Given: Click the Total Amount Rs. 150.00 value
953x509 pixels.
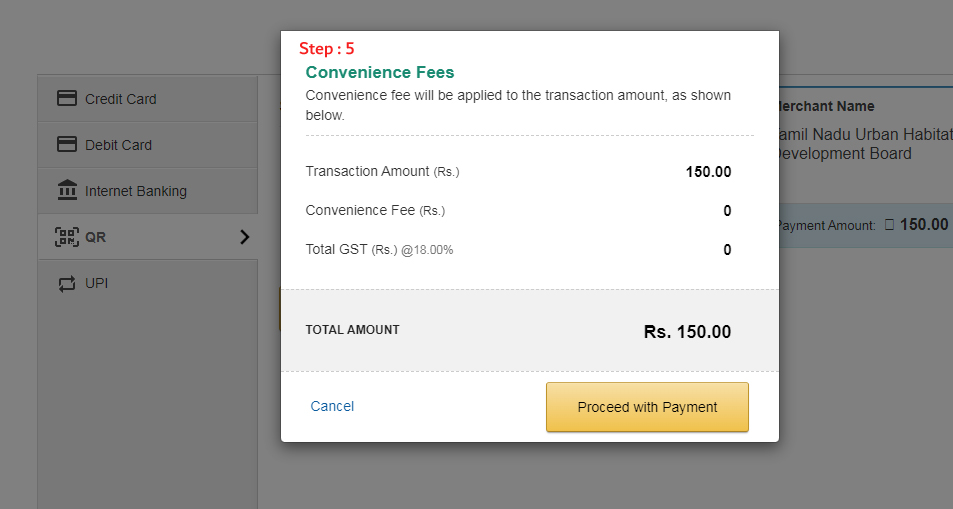Looking at the screenshot, I should (687, 331).
